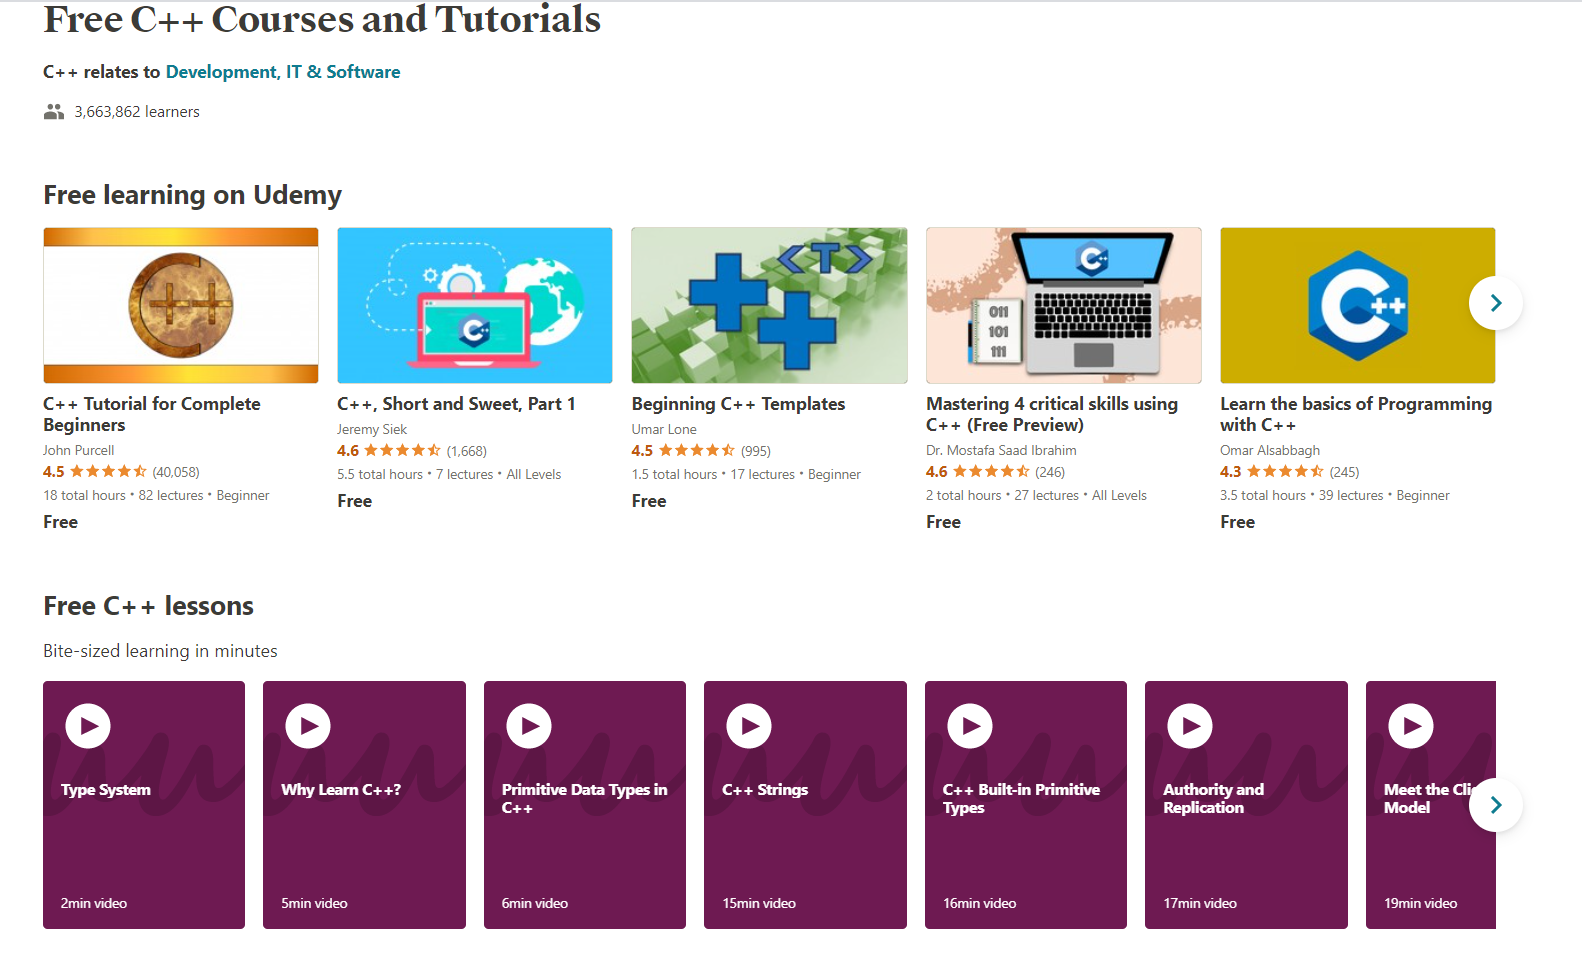Click the 4.5 star rating with 40,058 reviews
Screen dimensions: 1582x955
point(121,472)
